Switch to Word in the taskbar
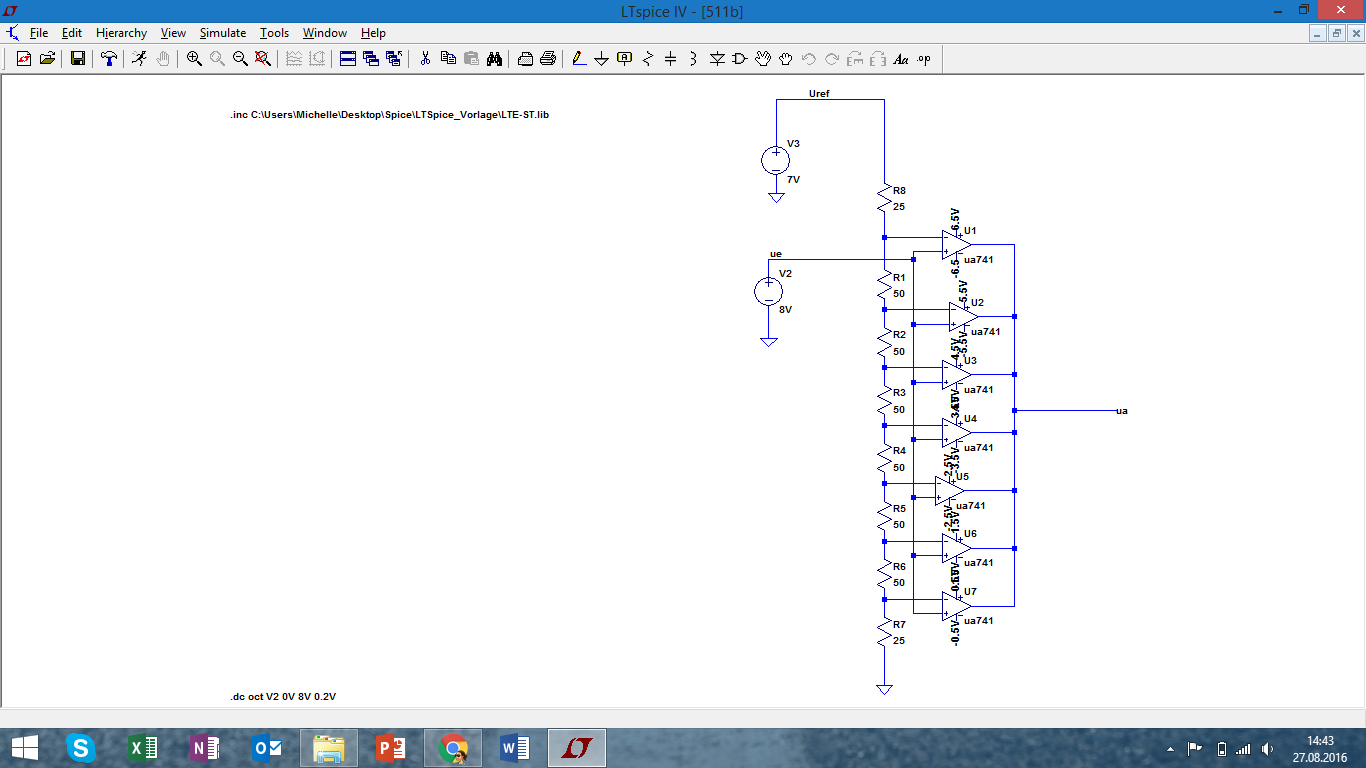Screen dimensions: 1366x768 [515, 747]
